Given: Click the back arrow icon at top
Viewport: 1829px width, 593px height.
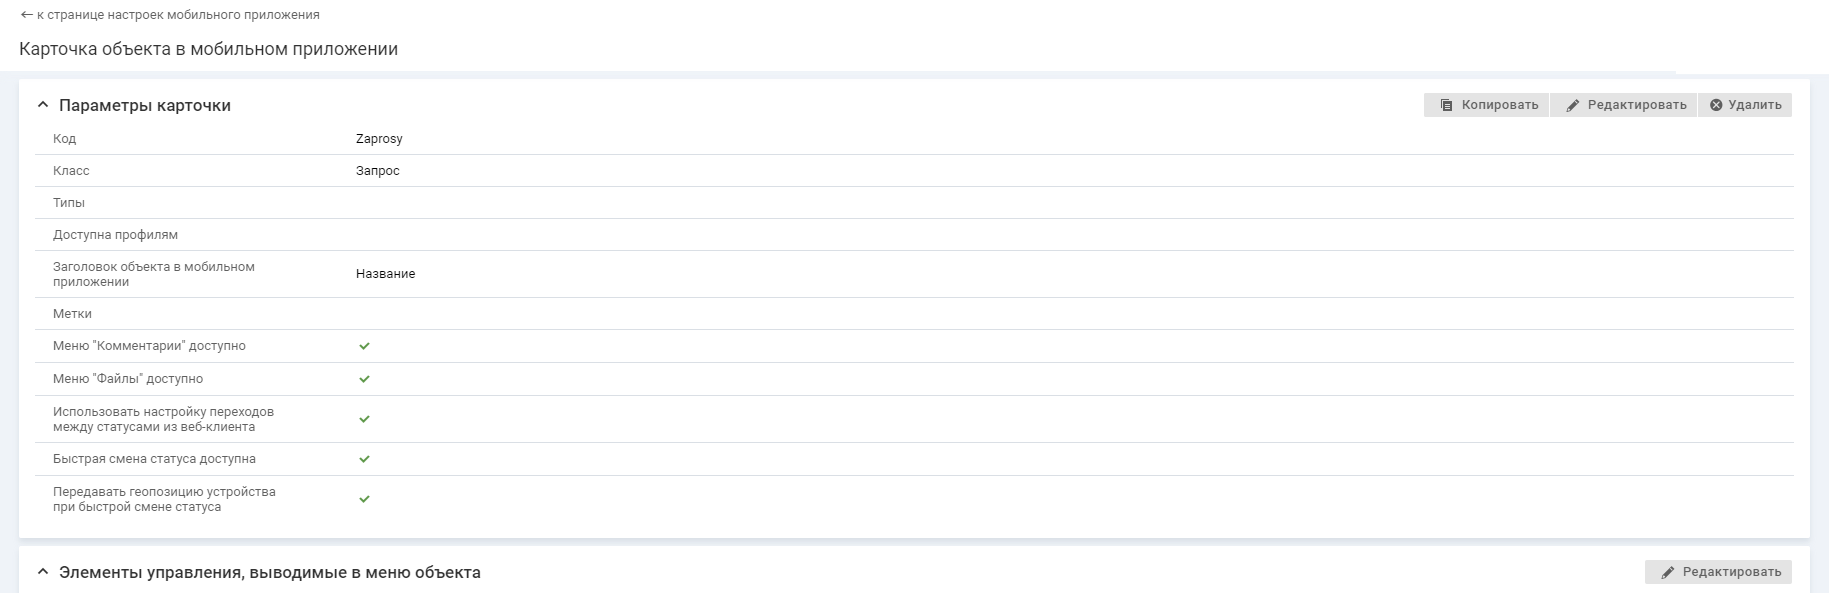Looking at the screenshot, I should click(26, 15).
